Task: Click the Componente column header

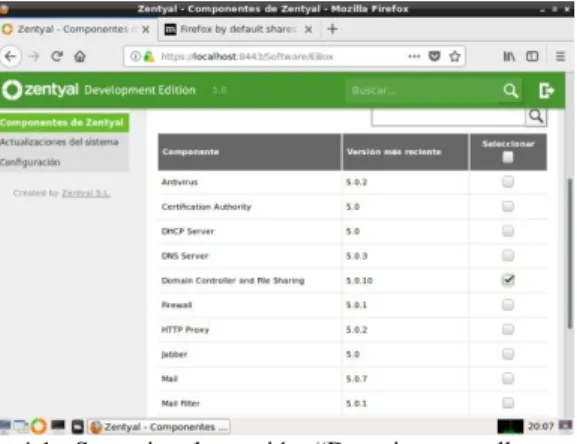Action: click(x=249, y=152)
